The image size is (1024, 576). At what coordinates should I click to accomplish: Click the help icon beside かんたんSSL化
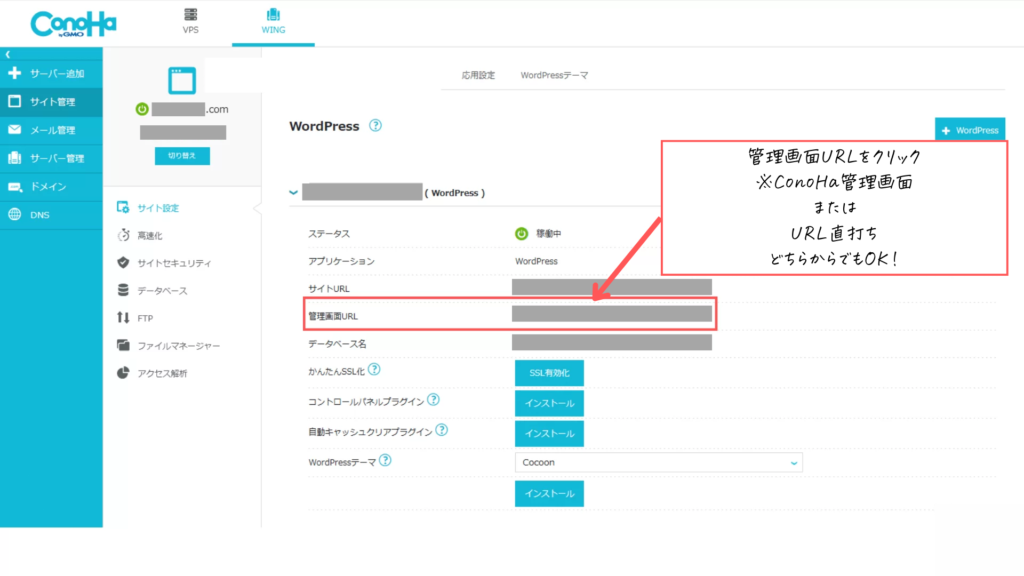coord(374,370)
